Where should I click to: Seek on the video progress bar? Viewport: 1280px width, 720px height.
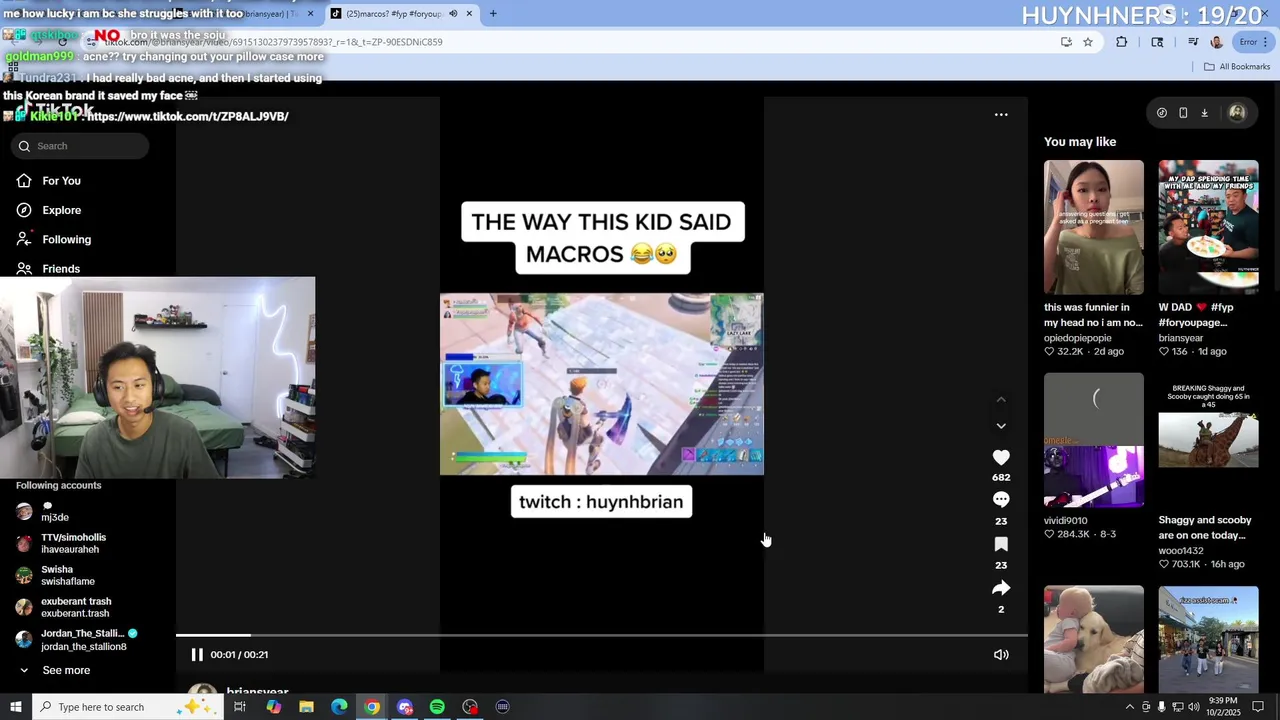(x=602, y=635)
